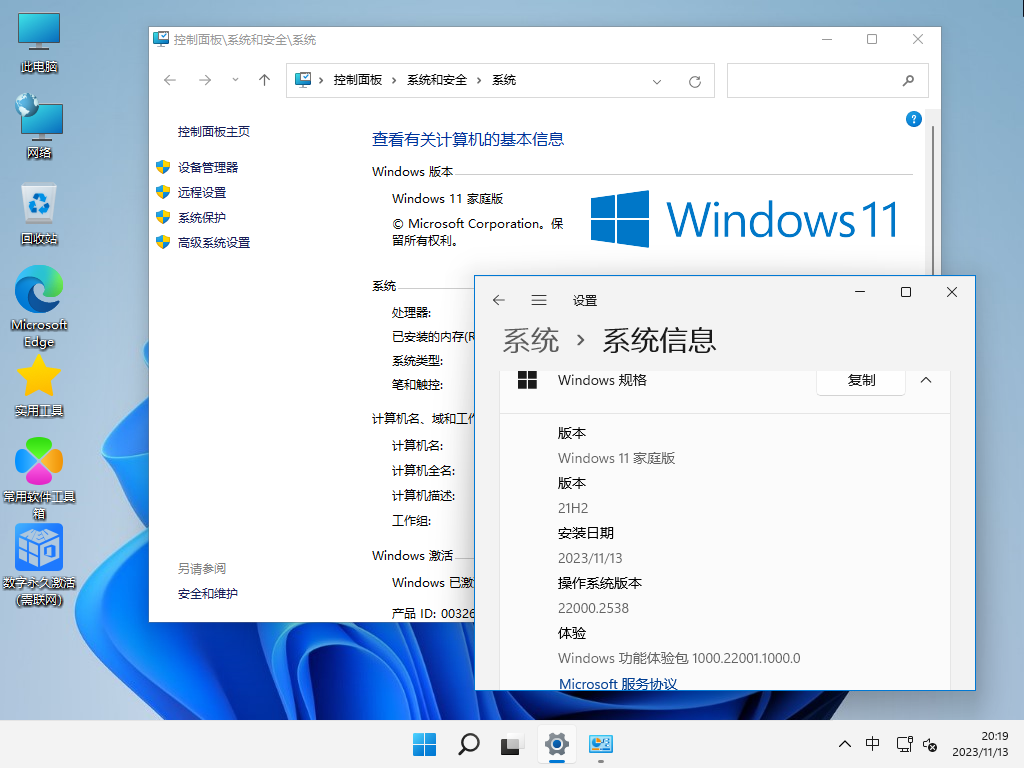1024x768 pixels.
Task: Click 系统 breadcrumb in Settings header
Action: (530, 340)
